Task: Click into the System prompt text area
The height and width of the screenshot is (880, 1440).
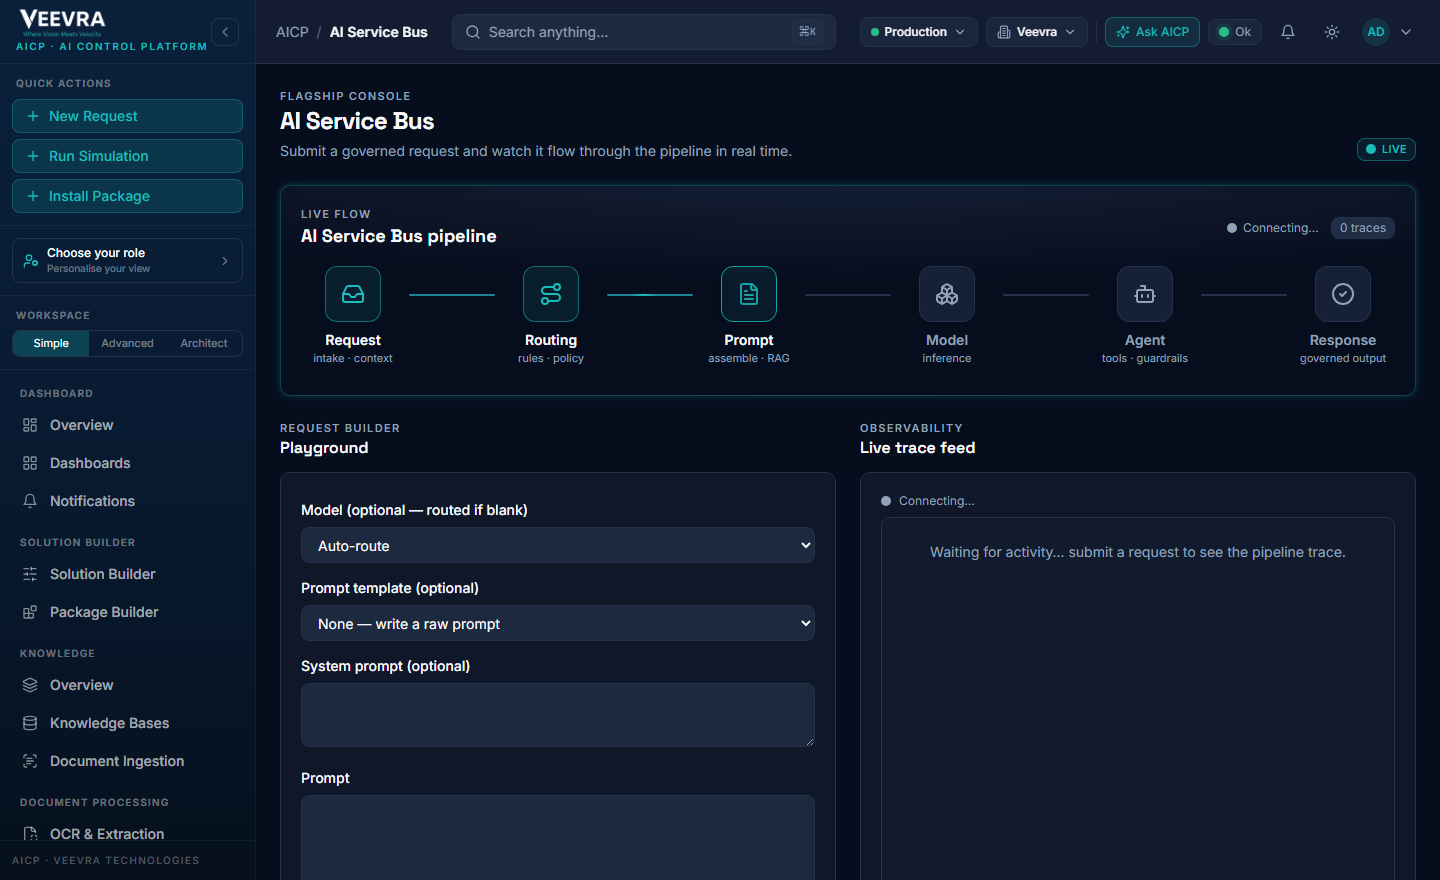Action: tap(558, 715)
